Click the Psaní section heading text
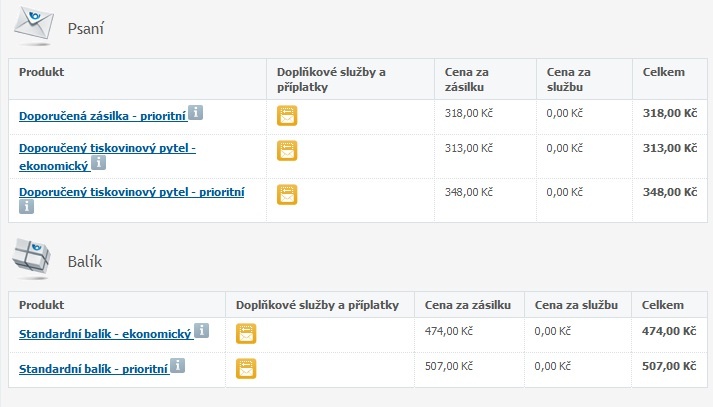This screenshot has height=407, width=713. coord(86,28)
